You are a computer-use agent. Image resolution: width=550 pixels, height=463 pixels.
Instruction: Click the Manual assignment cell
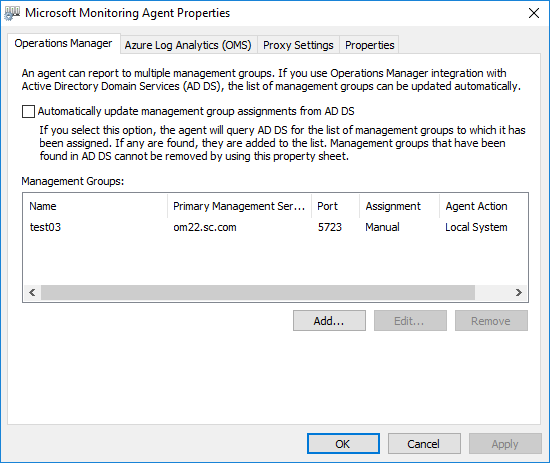click(382, 227)
